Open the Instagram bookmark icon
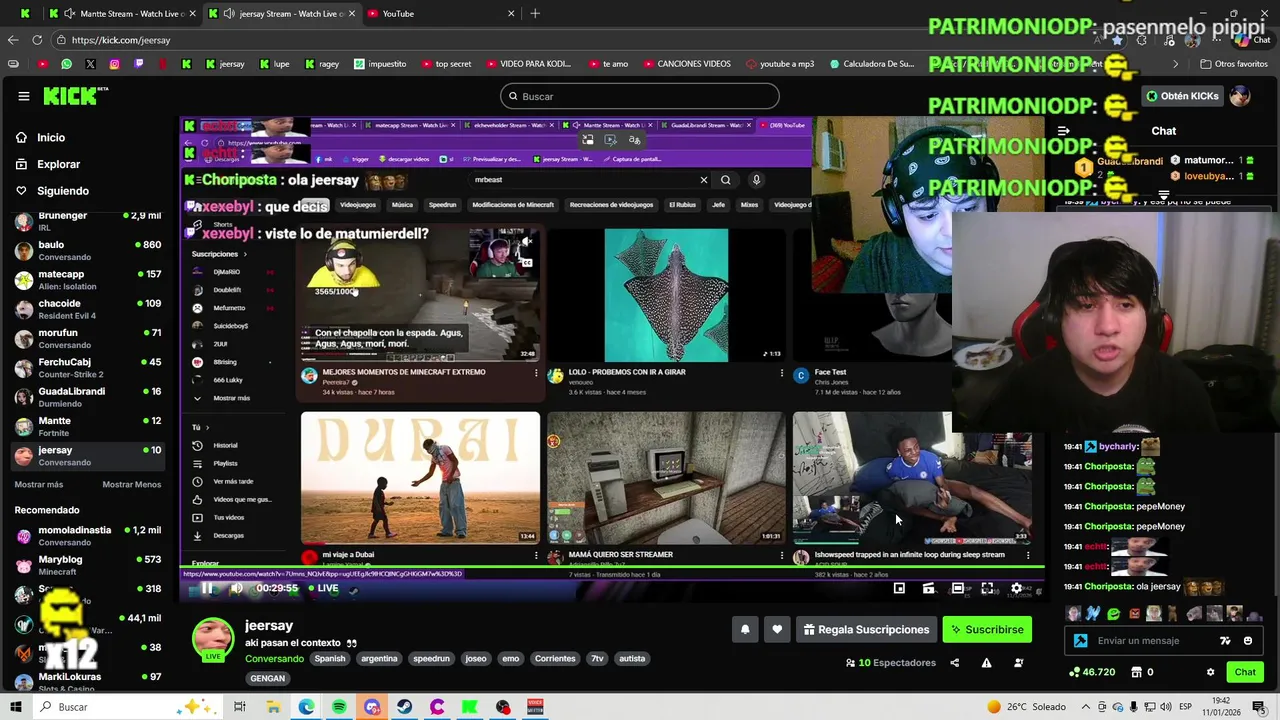This screenshot has width=1280, height=720. click(114, 64)
